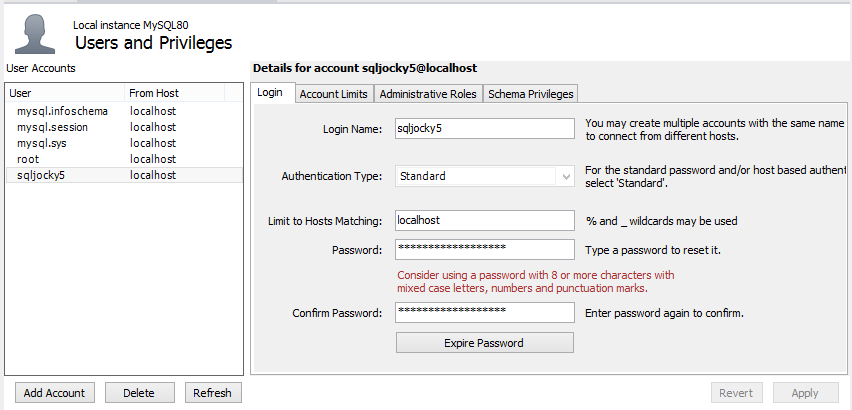852x410 pixels.
Task: Focus the Login Name field
Action: coord(485,129)
